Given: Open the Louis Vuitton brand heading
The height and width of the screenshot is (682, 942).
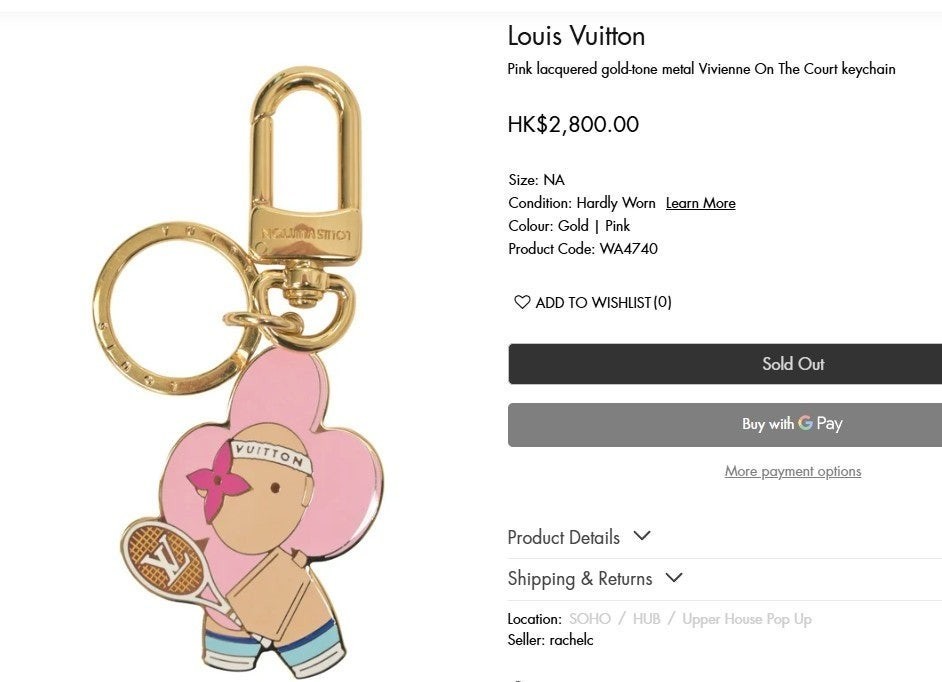Looking at the screenshot, I should [x=576, y=36].
